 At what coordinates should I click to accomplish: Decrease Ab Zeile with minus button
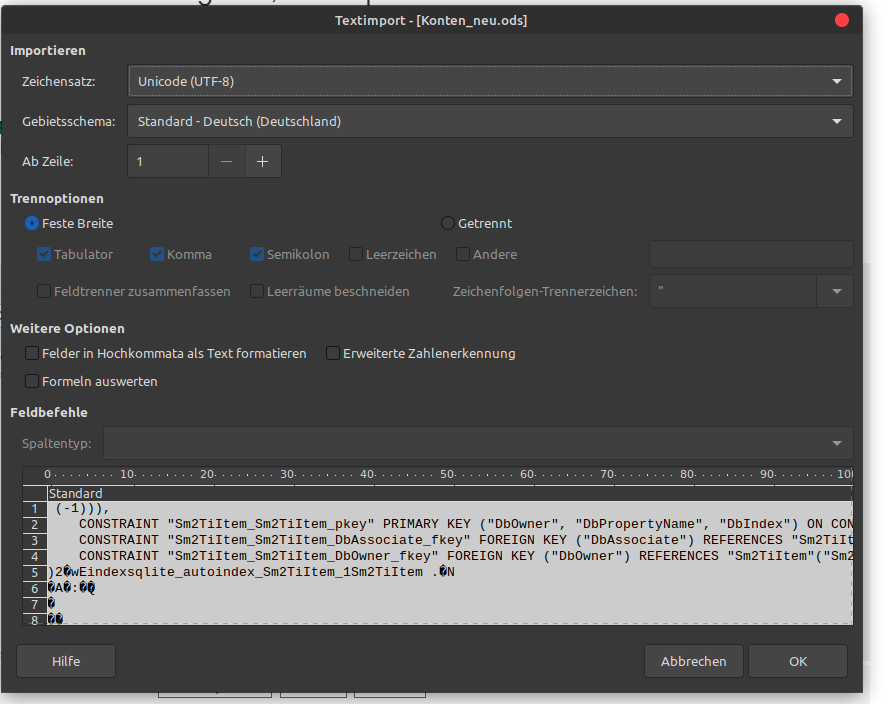(226, 162)
